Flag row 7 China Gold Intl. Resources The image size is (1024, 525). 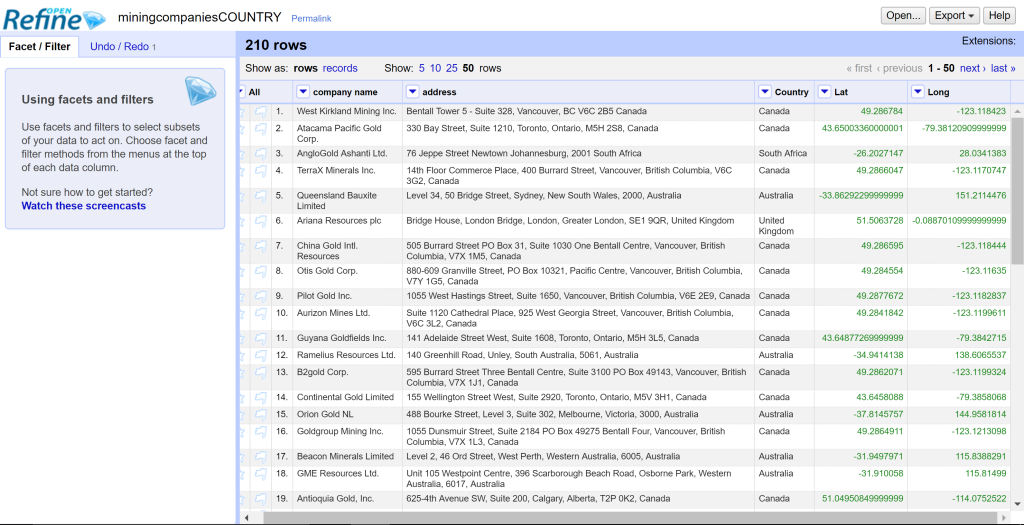click(x=261, y=246)
